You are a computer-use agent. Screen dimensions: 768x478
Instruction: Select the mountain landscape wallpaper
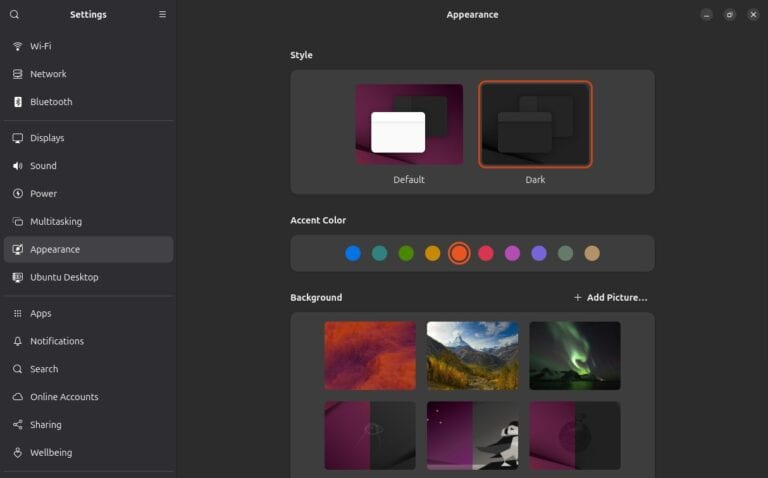pyautogui.click(x=472, y=355)
